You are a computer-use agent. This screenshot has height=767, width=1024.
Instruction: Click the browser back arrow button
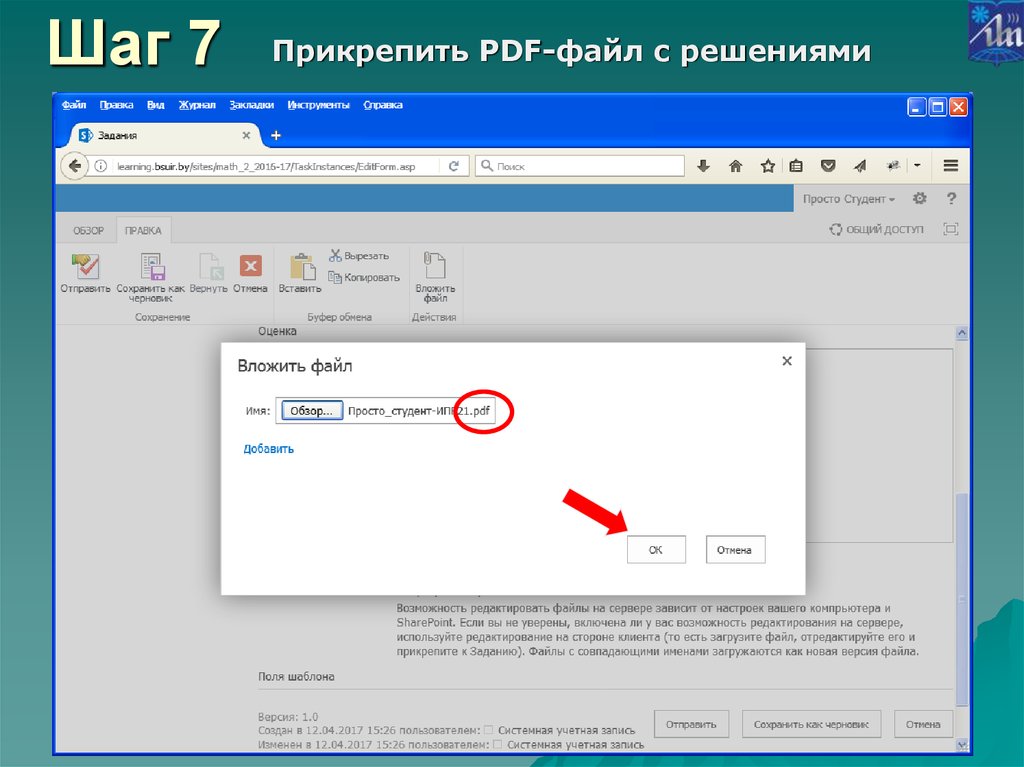[x=75, y=166]
